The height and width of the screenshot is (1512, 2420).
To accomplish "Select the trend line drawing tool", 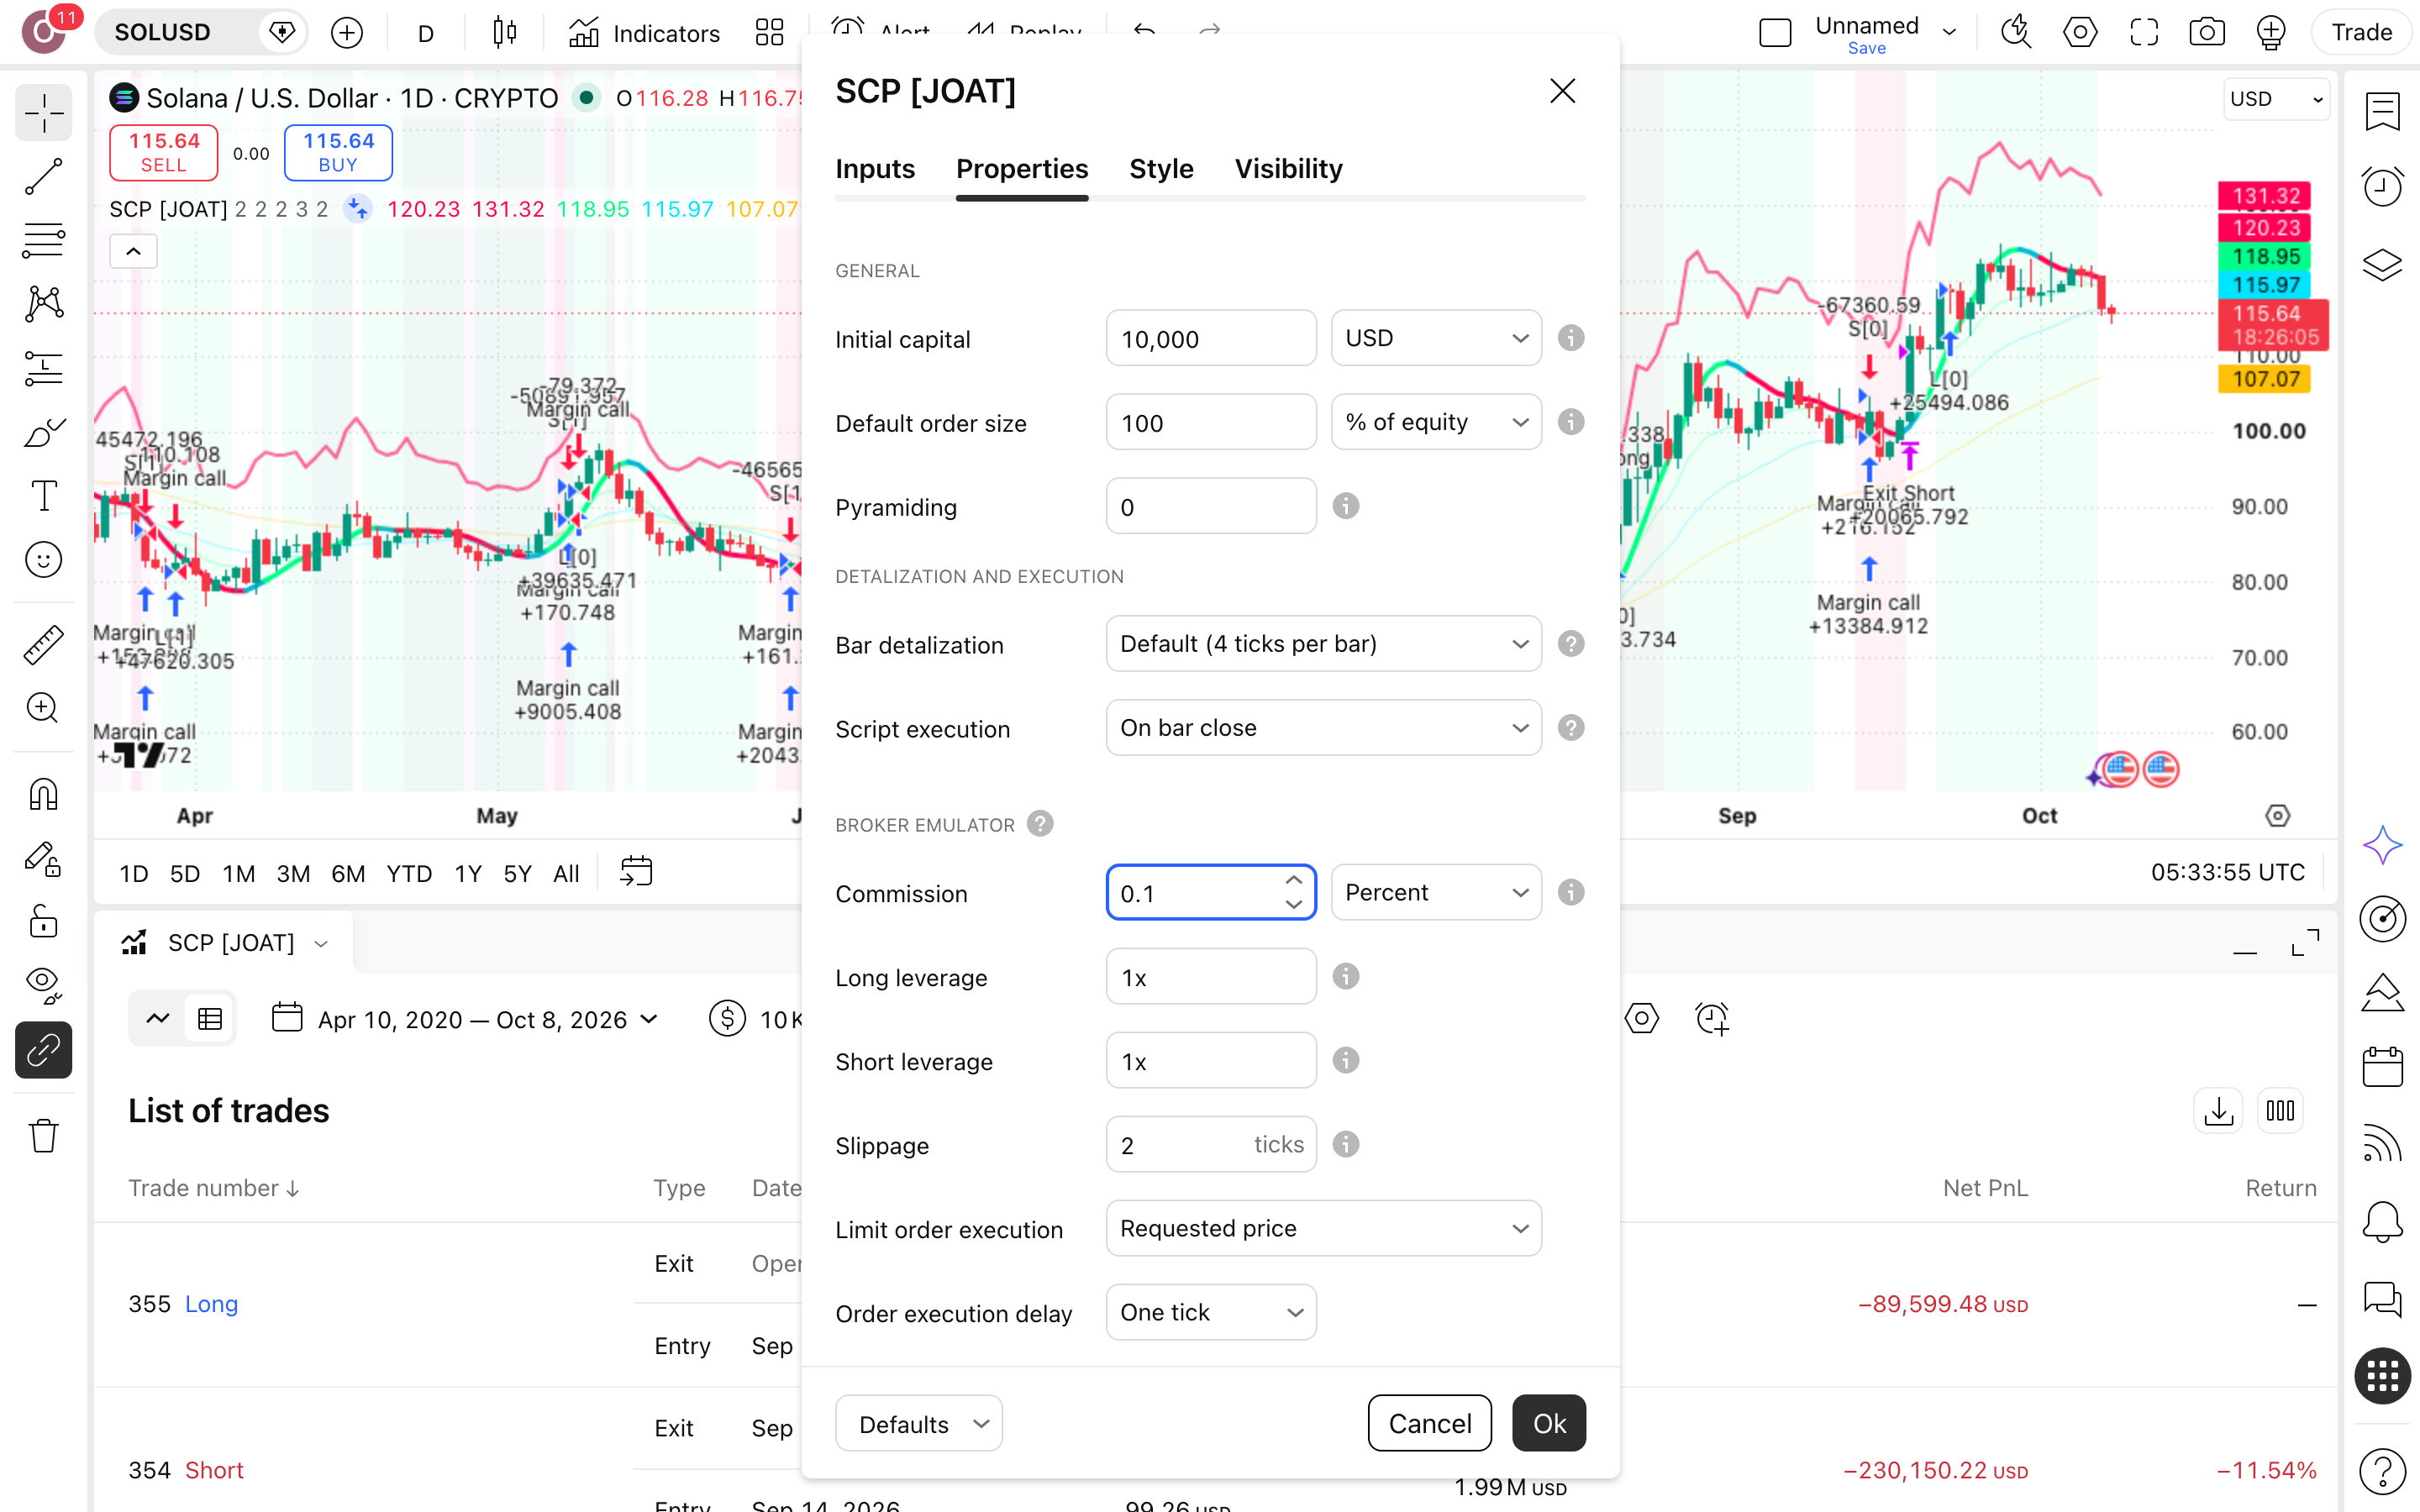I will click(43, 177).
